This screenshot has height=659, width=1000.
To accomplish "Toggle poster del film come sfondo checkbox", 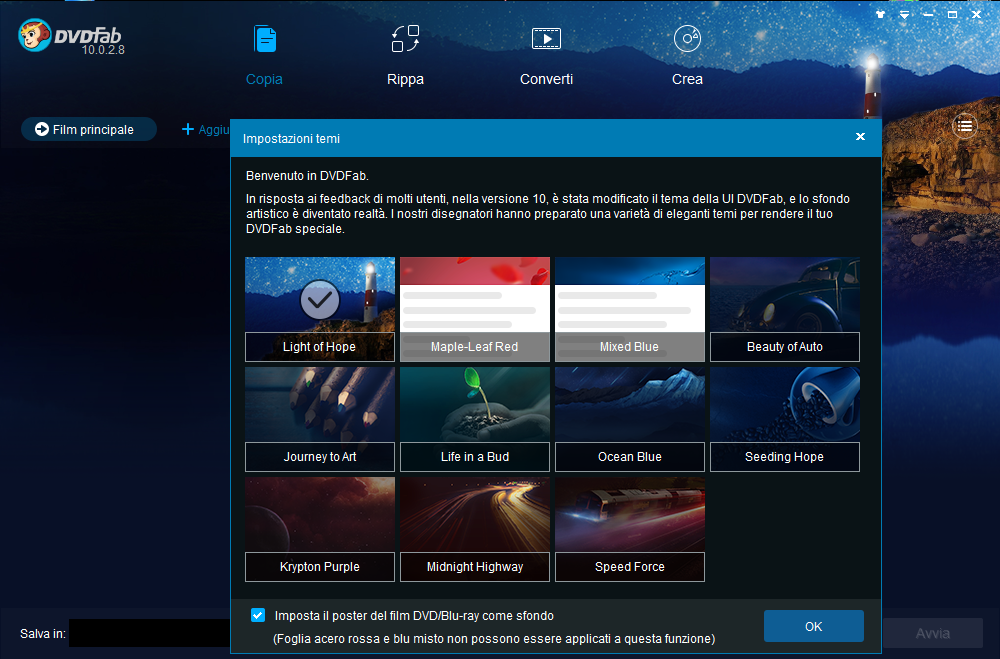I will pyautogui.click(x=258, y=615).
